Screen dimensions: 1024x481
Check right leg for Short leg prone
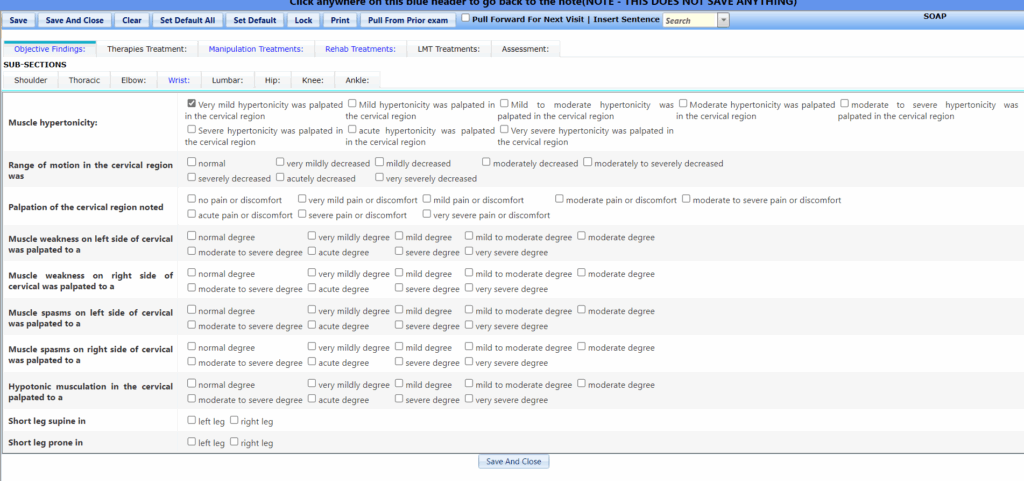234,442
